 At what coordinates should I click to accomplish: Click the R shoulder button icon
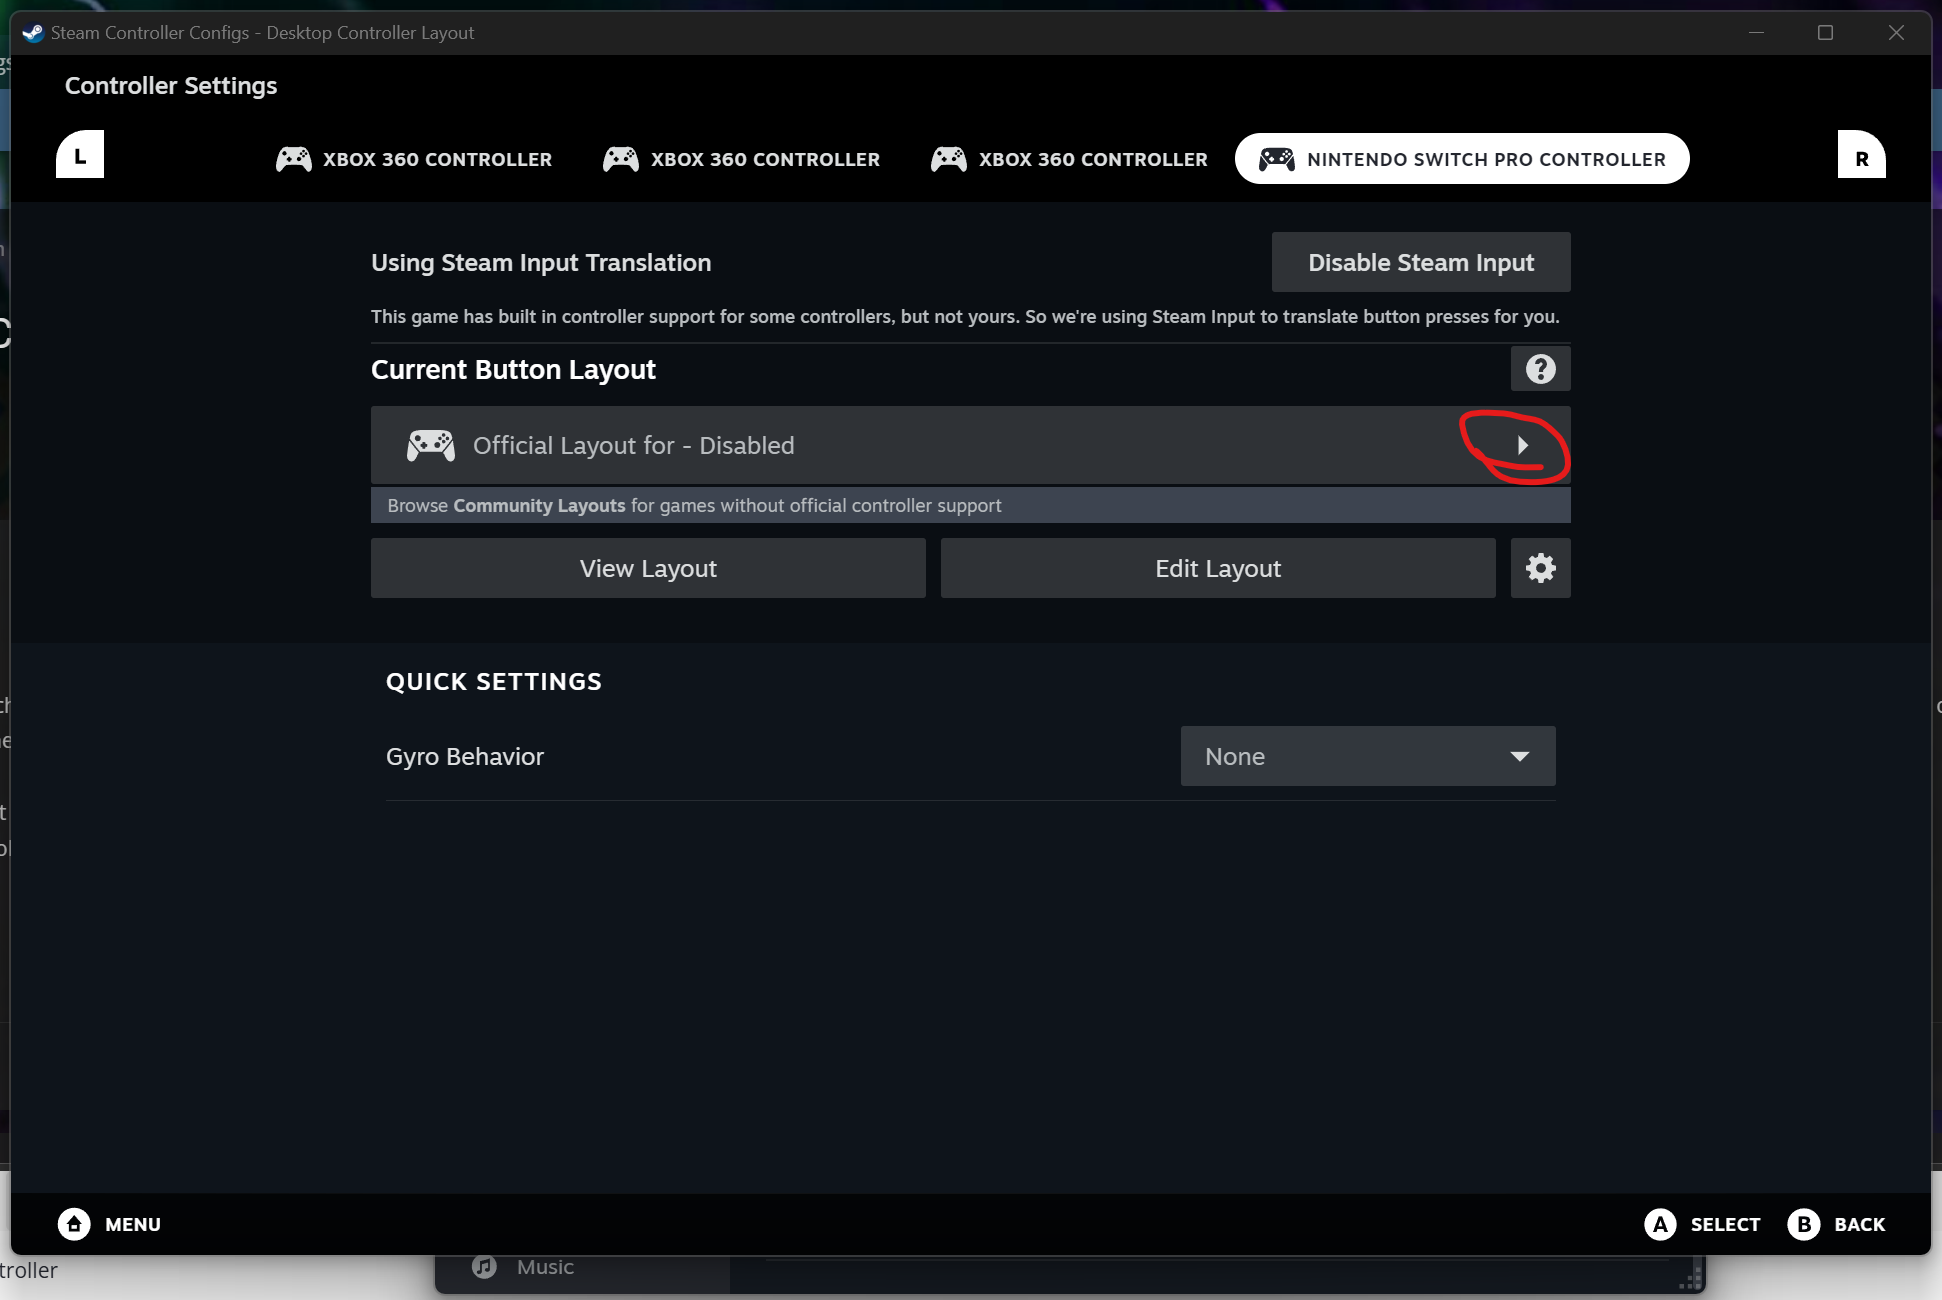click(x=1861, y=155)
